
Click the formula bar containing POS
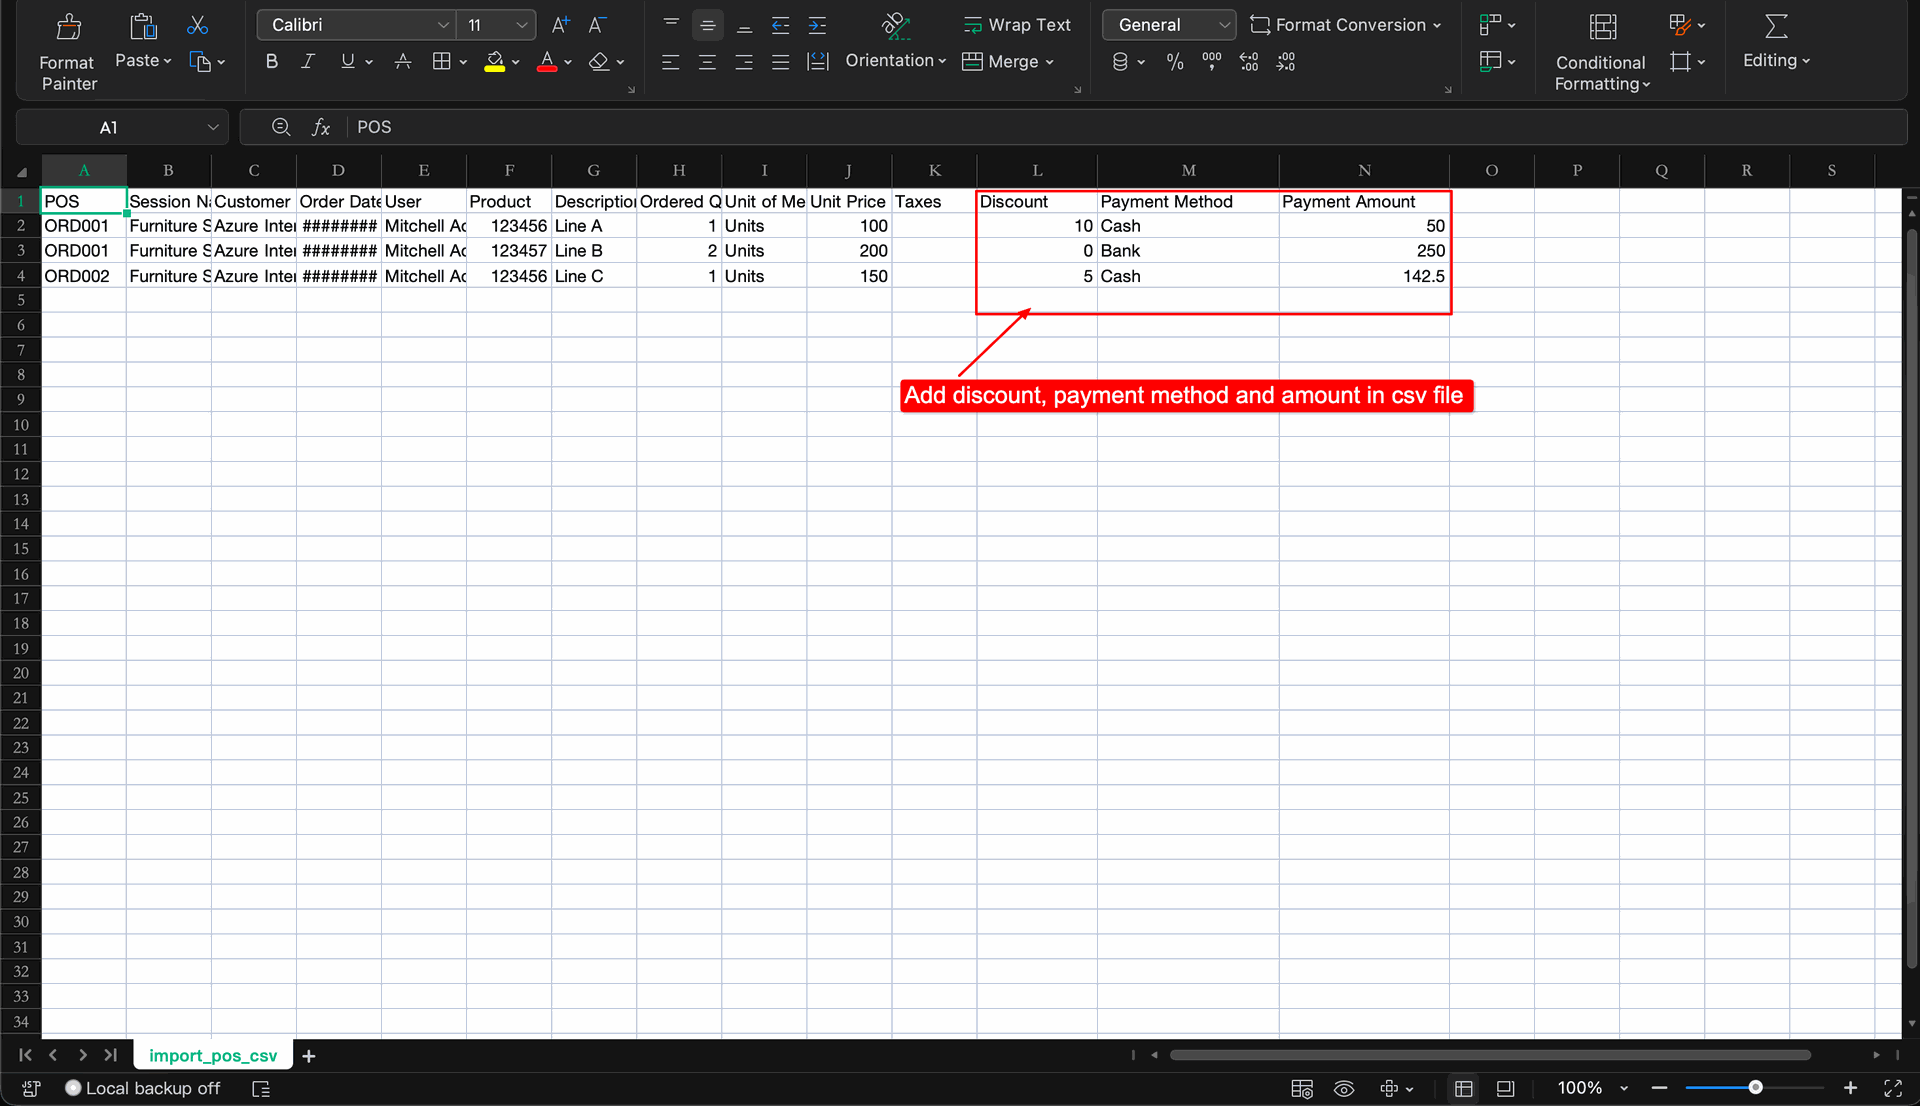[1125, 127]
